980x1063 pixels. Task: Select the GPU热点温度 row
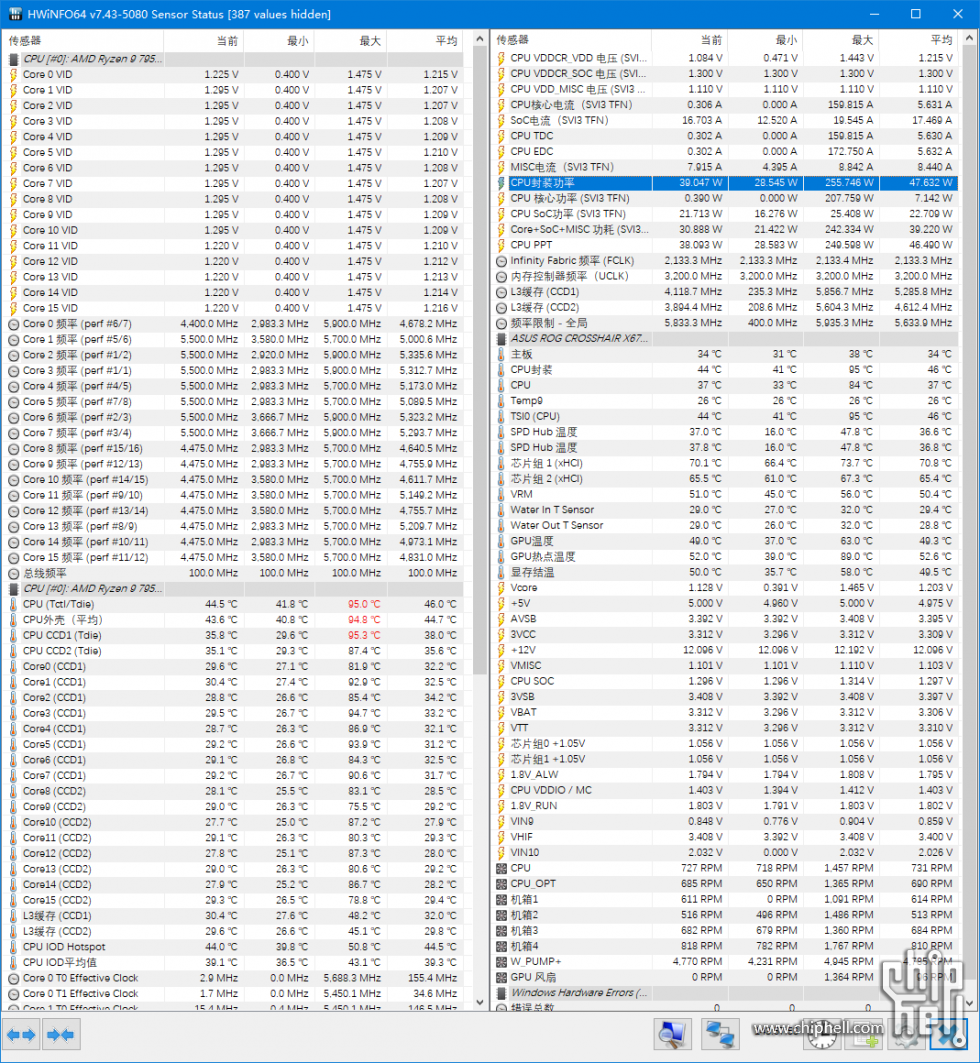click(725, 557)
